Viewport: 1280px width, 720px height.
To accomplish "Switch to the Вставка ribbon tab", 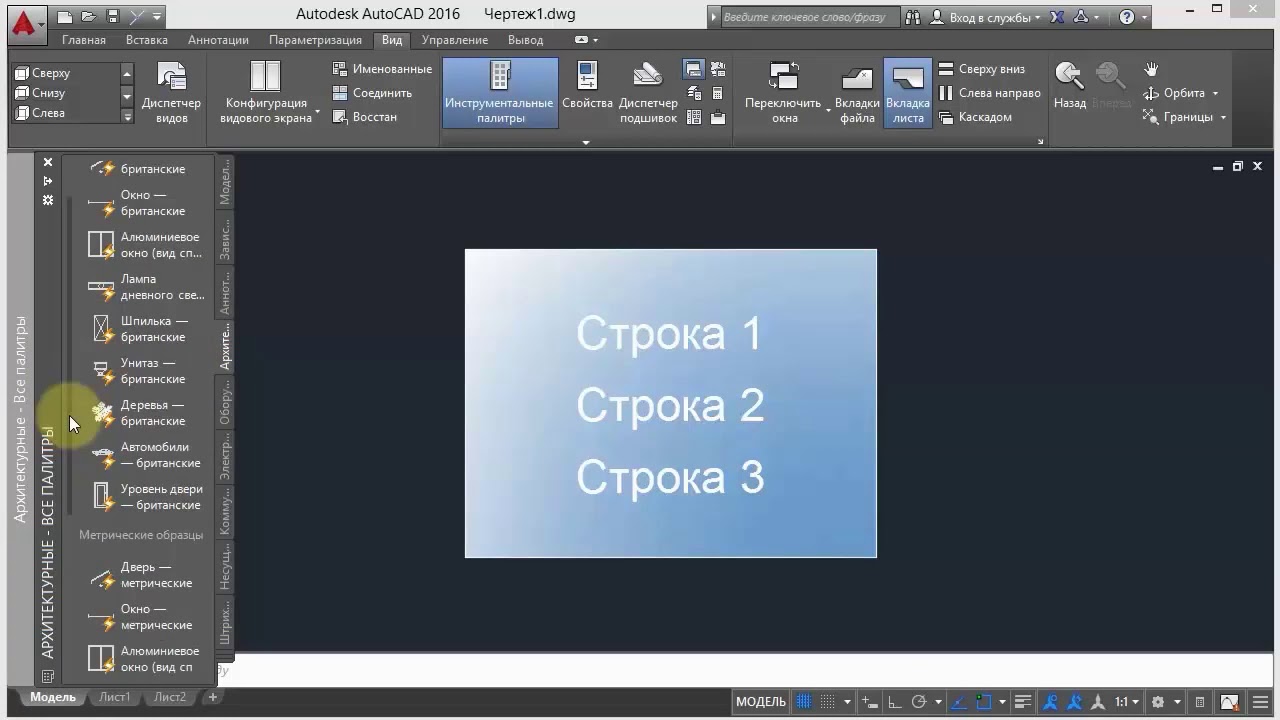I will click(x=147, y=40).
